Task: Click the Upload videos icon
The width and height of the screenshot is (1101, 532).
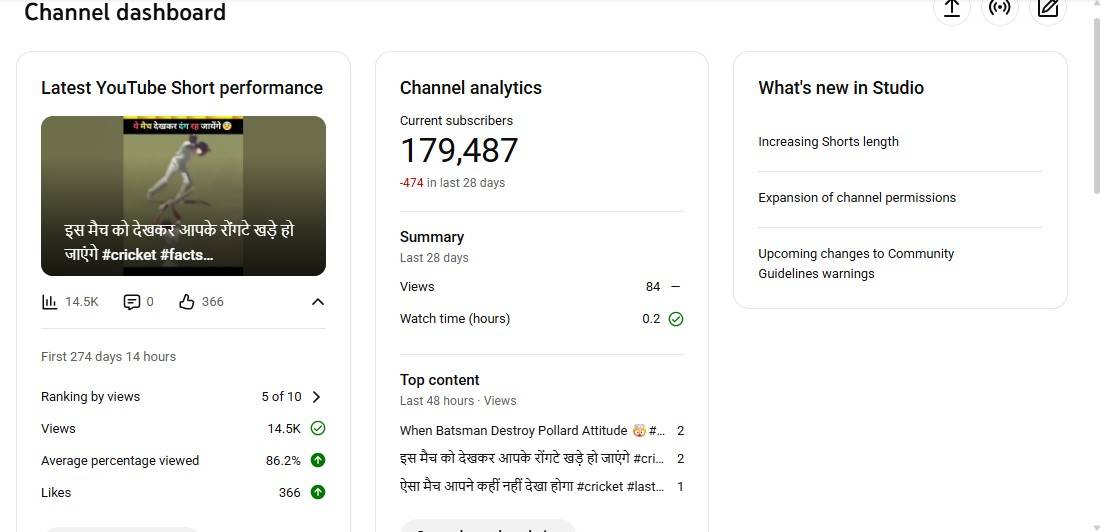Action: coord(952,9)
